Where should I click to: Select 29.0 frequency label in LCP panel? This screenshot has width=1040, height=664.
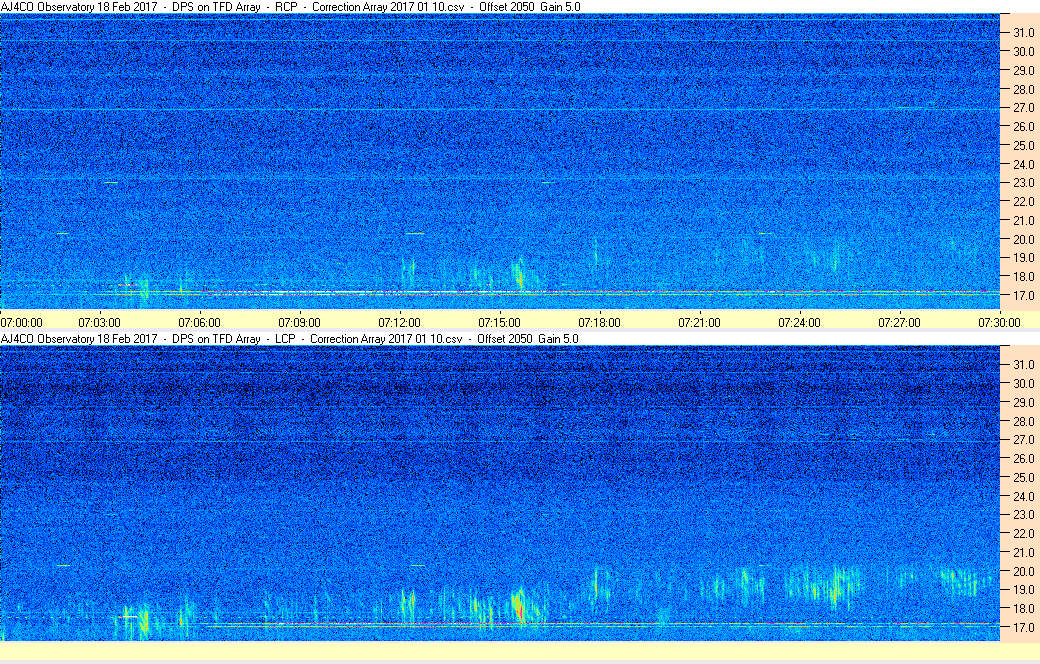pyautogui.click(x=1023, y=402)
